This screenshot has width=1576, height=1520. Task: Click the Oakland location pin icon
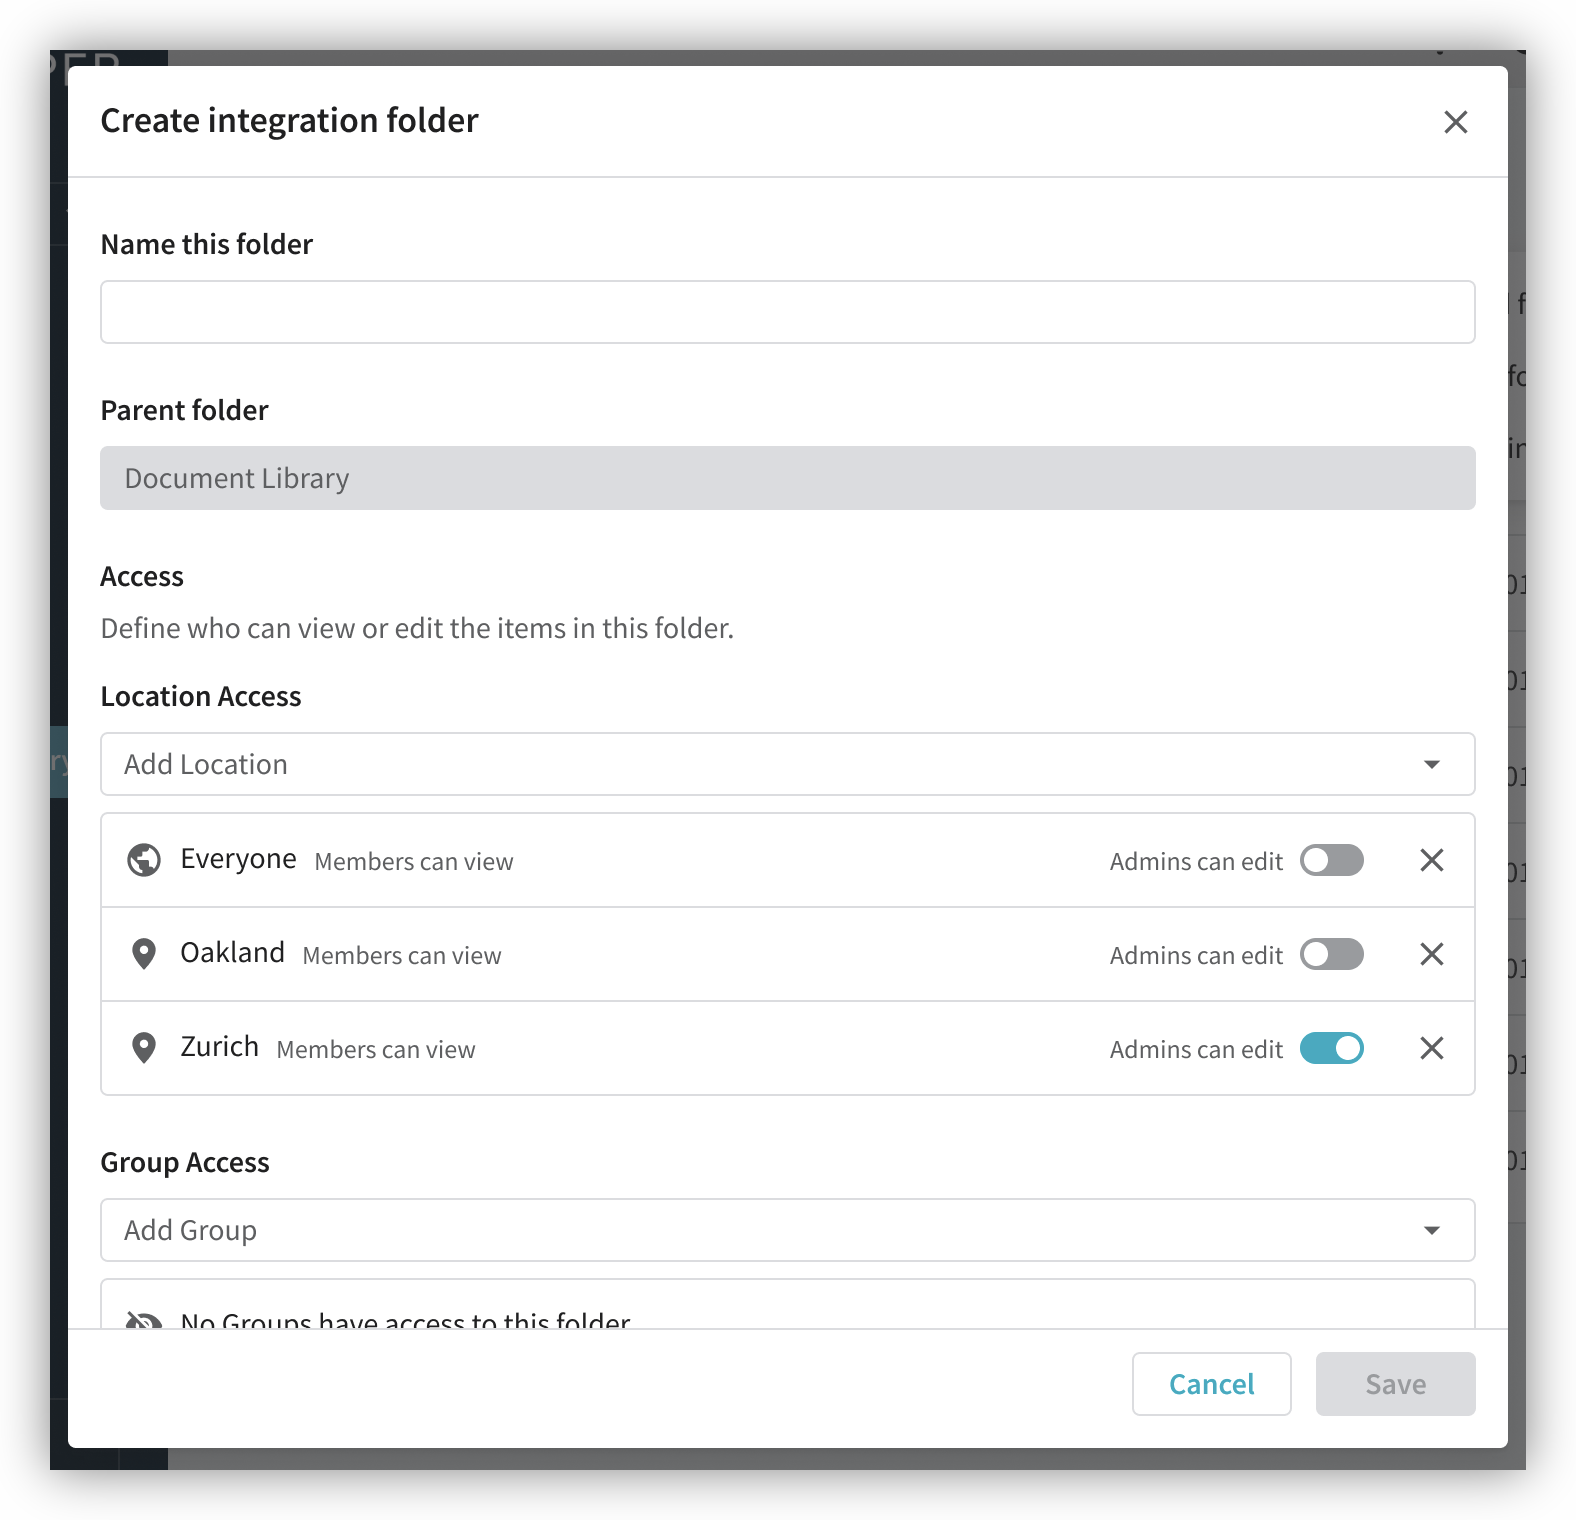point(144,954)
